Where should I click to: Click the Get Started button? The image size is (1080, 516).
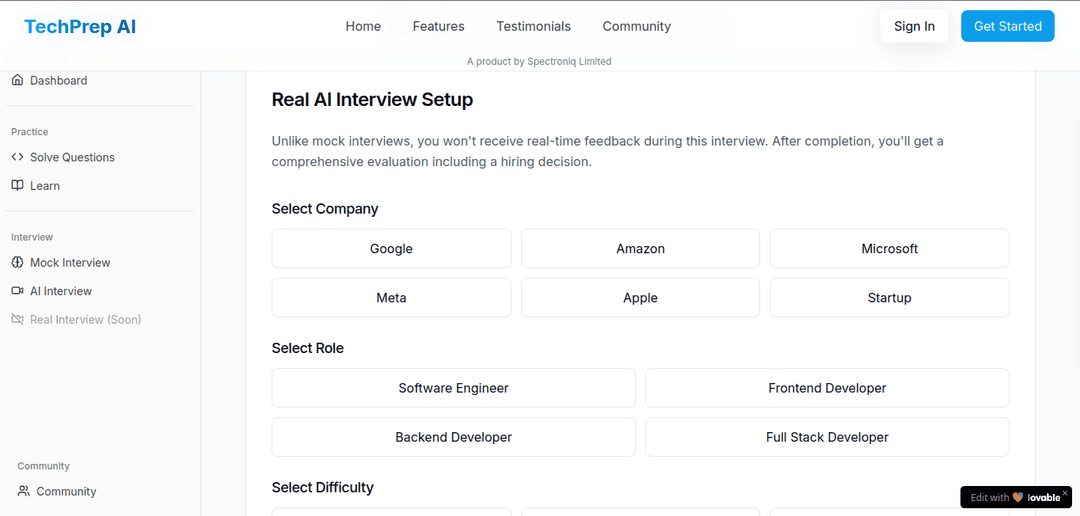[1008, 26]
